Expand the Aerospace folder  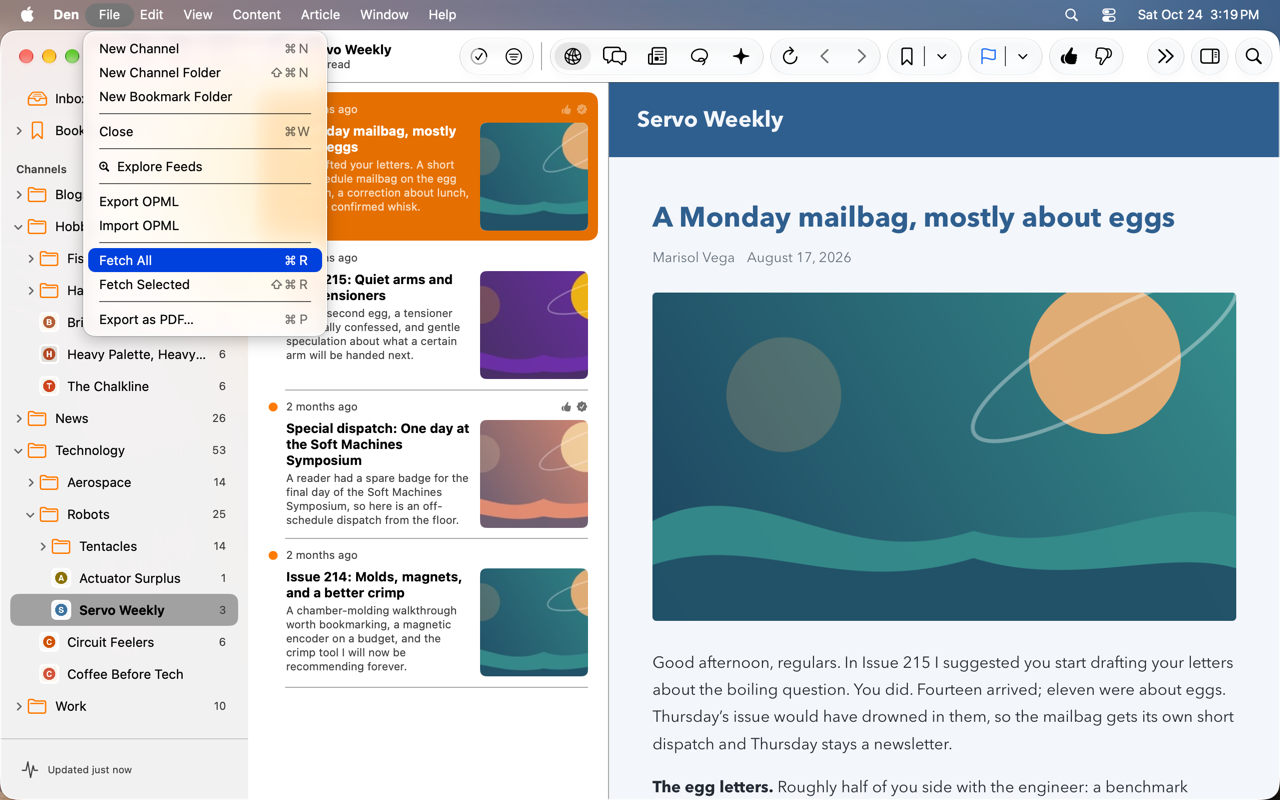pyautogui.click(x=31, y=483)
